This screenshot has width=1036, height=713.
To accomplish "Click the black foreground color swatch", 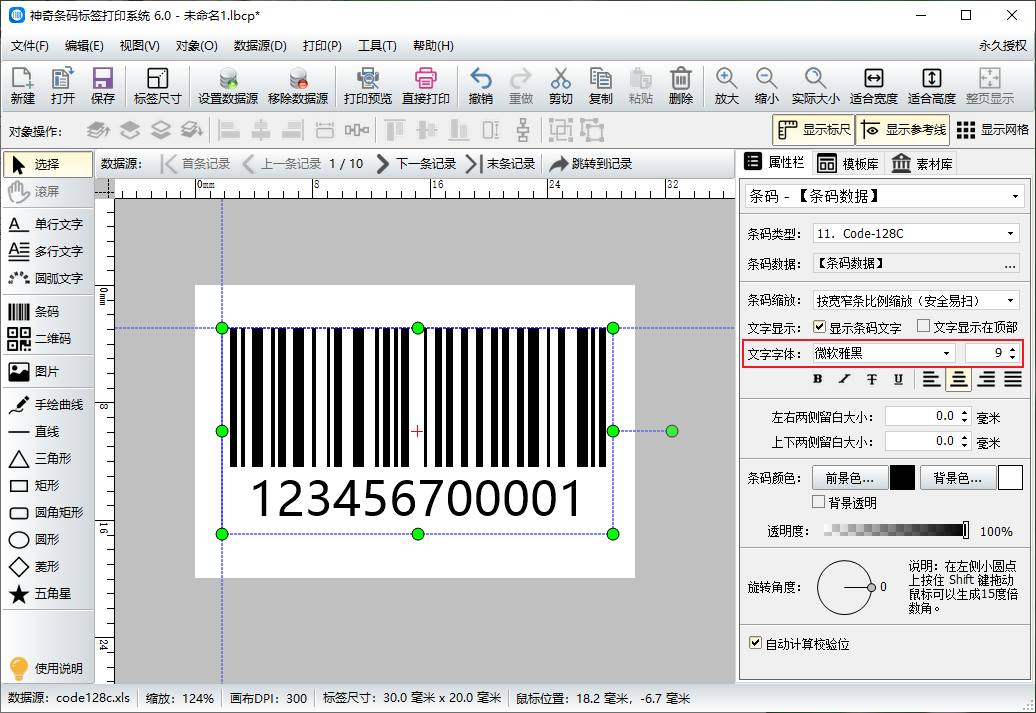I will [x=903, y=478].
